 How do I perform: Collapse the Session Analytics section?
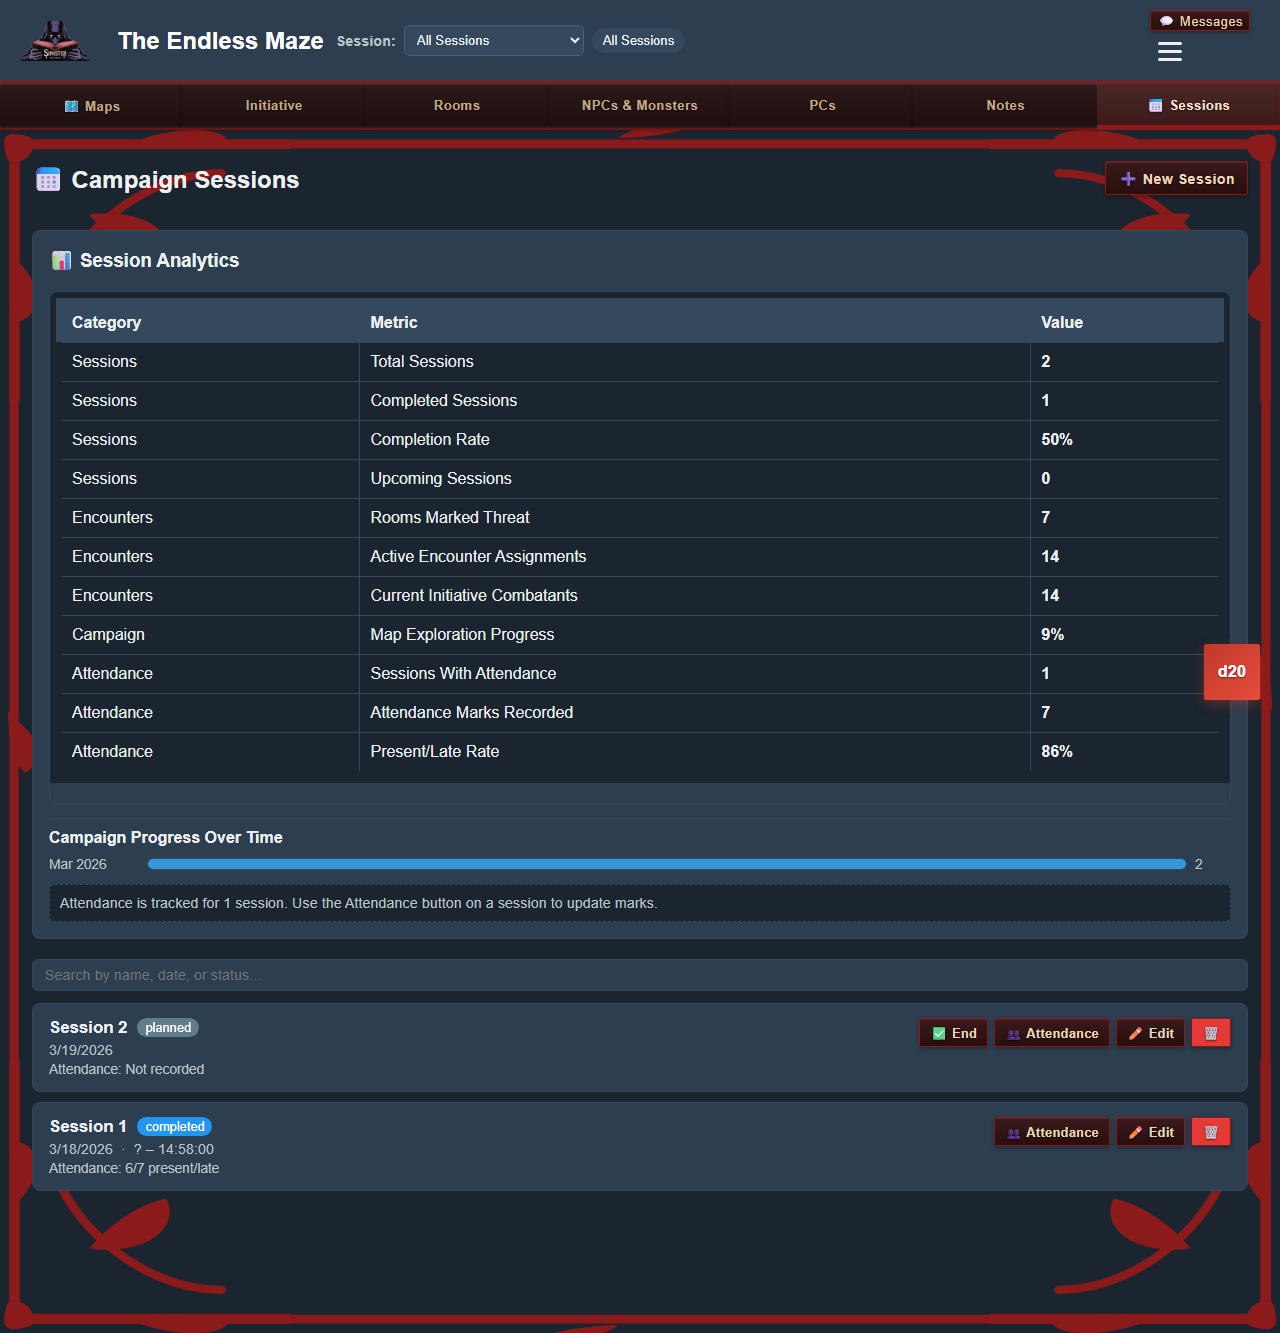[x=157, y=260]
